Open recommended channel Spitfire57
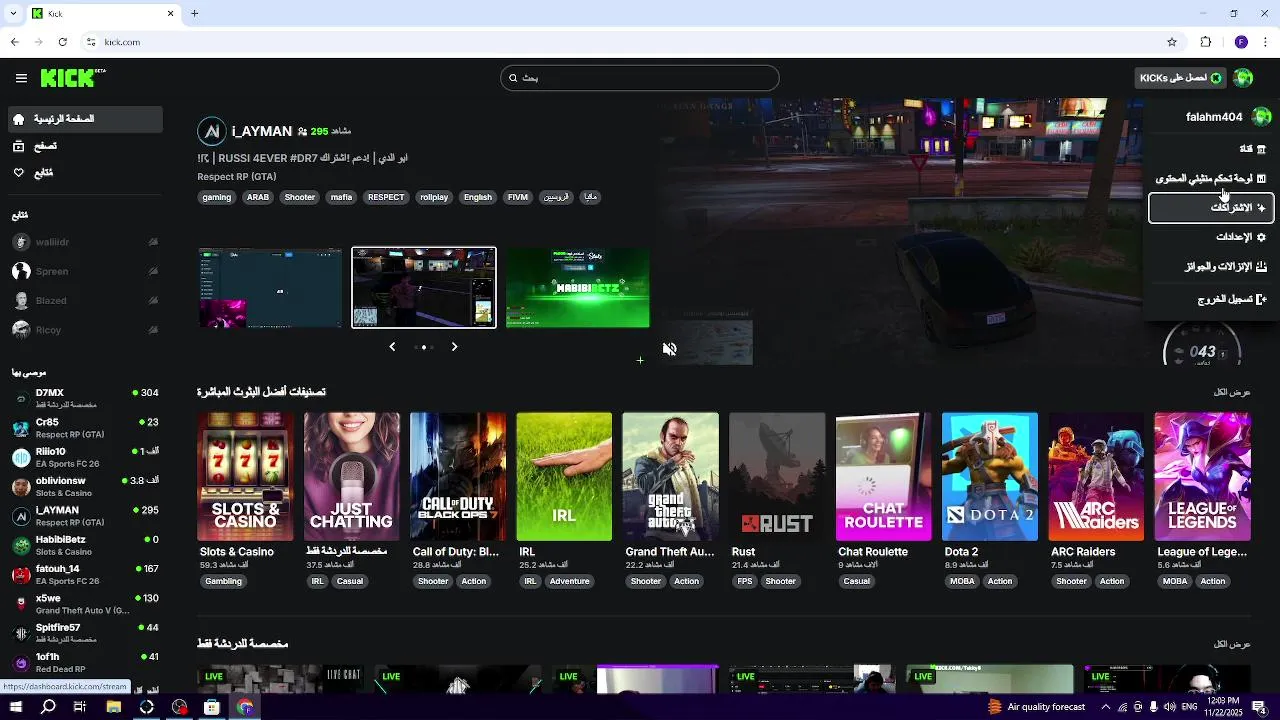The image size is (1280, 720). pyautogui.click(x=85, y=633)
